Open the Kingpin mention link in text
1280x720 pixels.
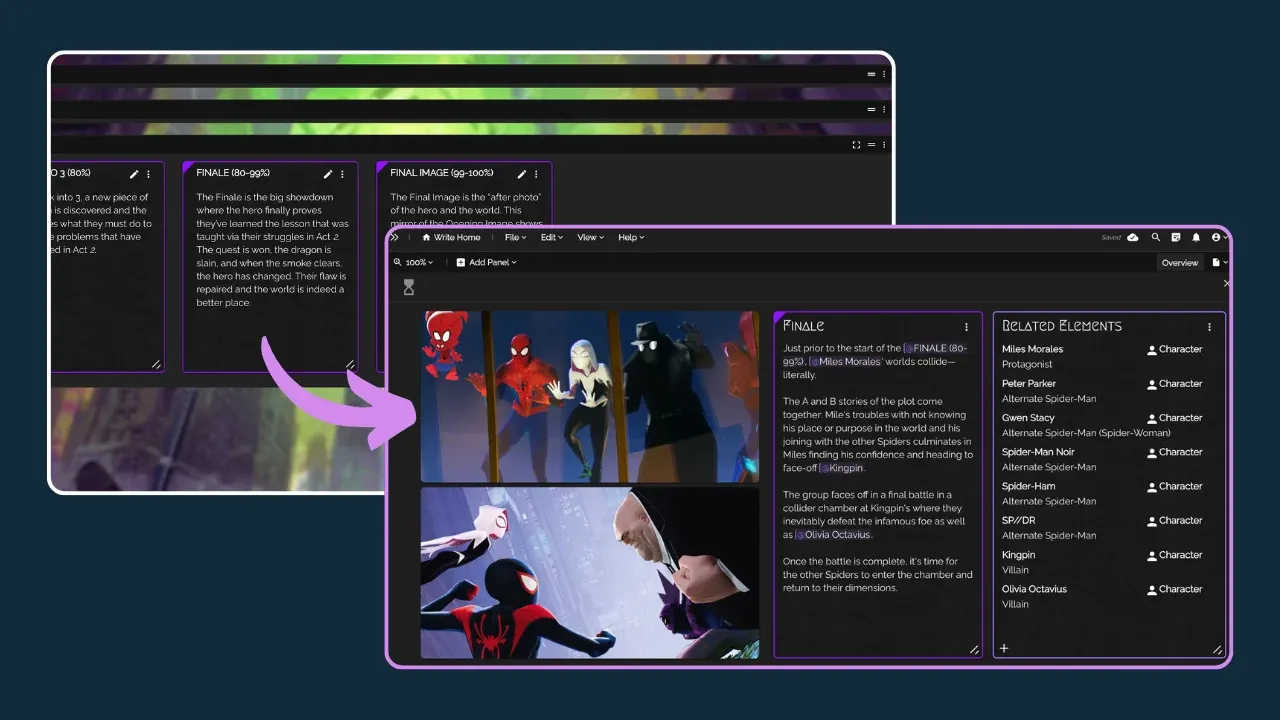pos(843,468)
